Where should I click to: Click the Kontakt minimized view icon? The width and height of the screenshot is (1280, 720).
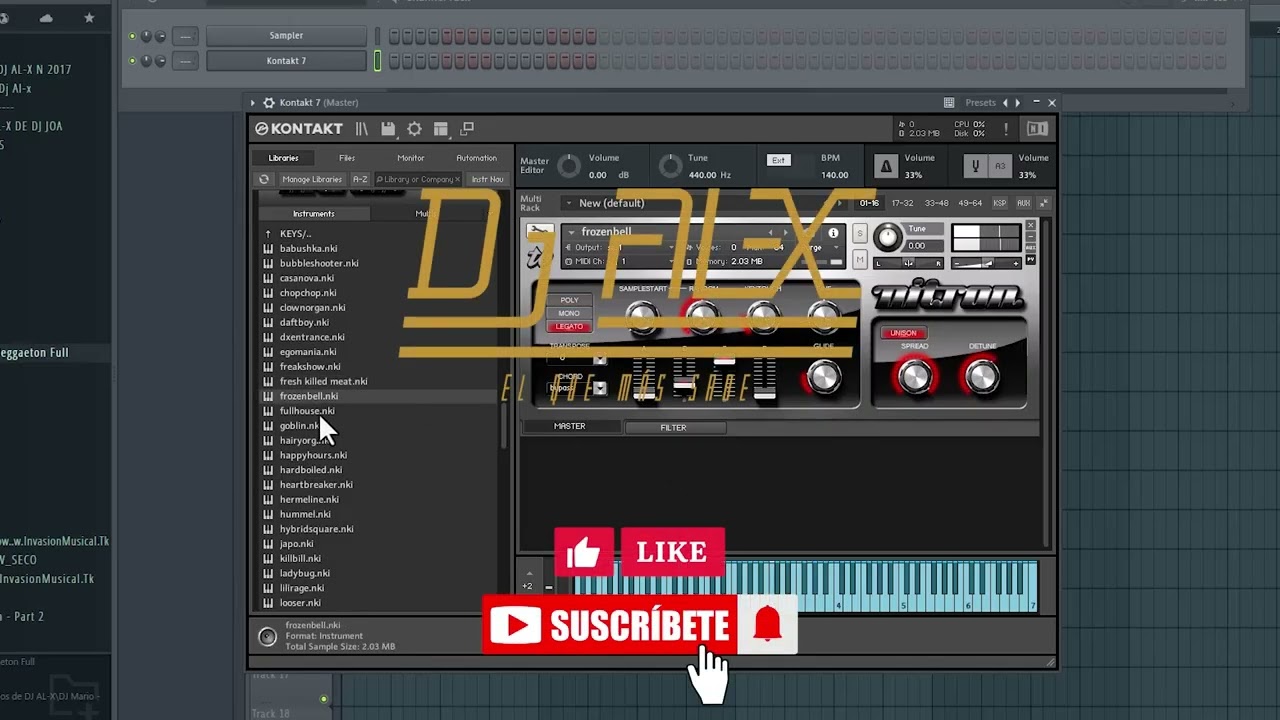[x=467, y=128]
